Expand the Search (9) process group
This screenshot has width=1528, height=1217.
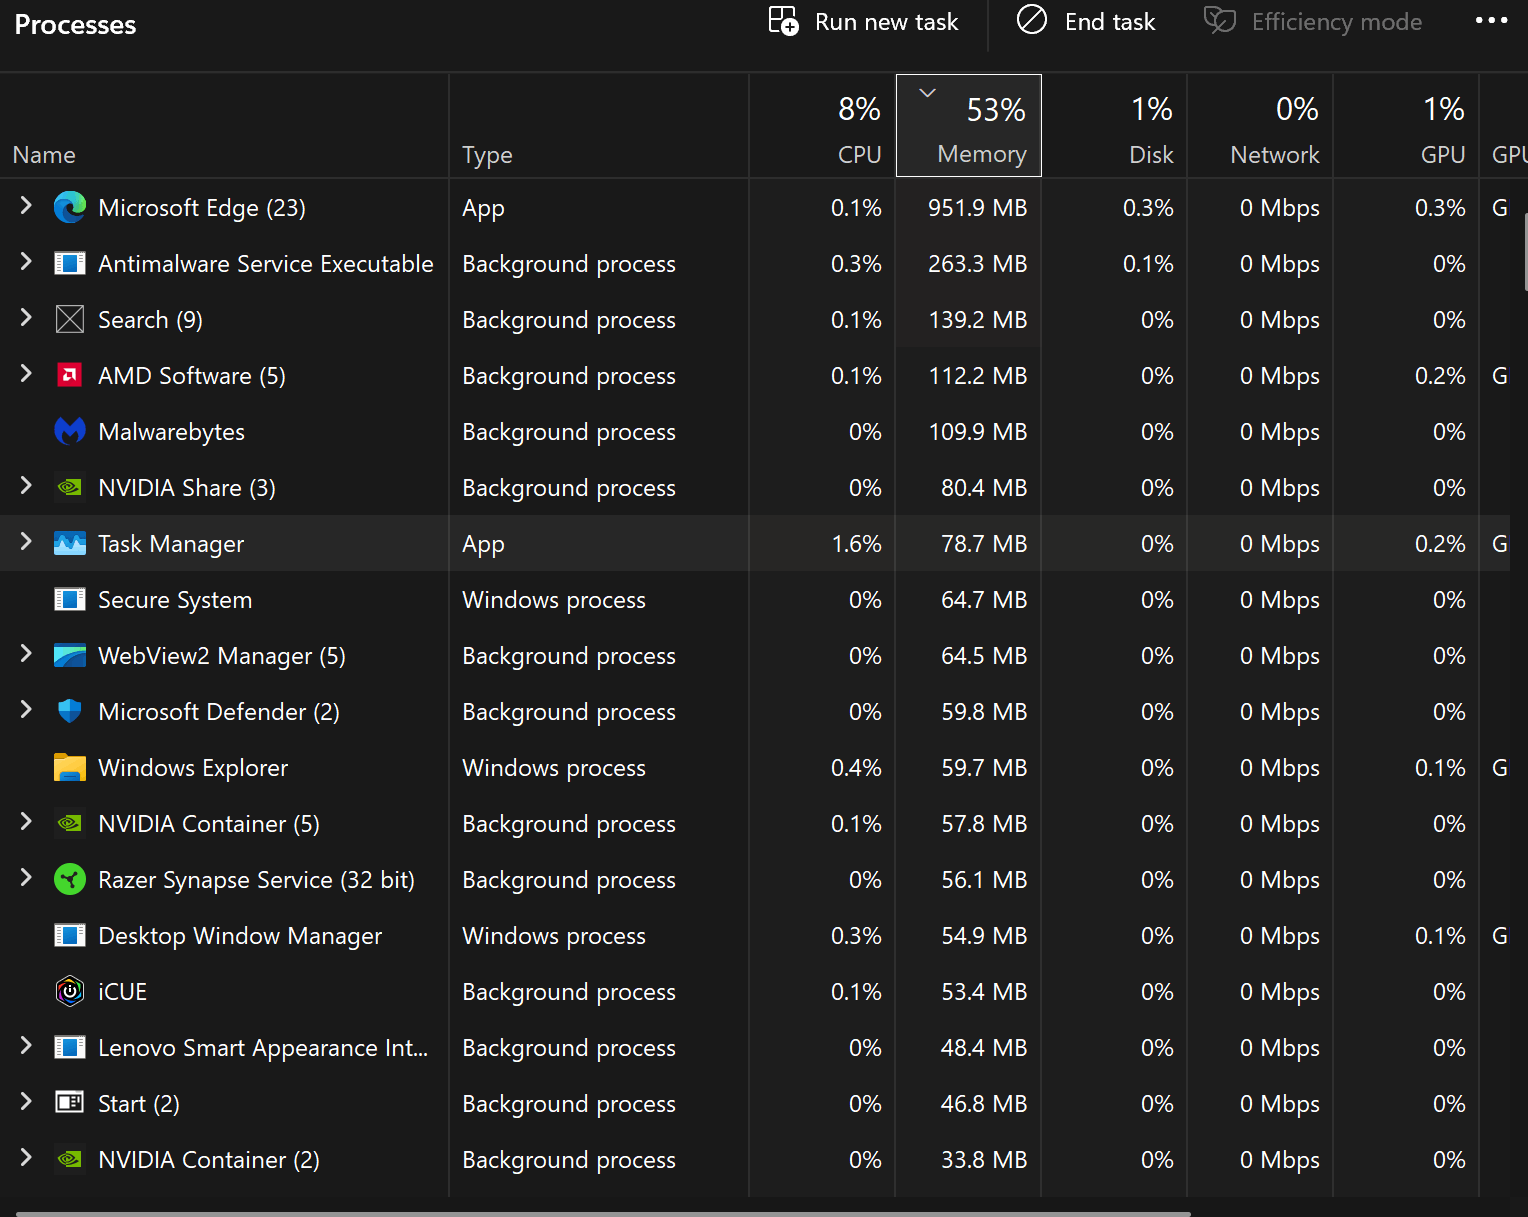click(26, 318)
